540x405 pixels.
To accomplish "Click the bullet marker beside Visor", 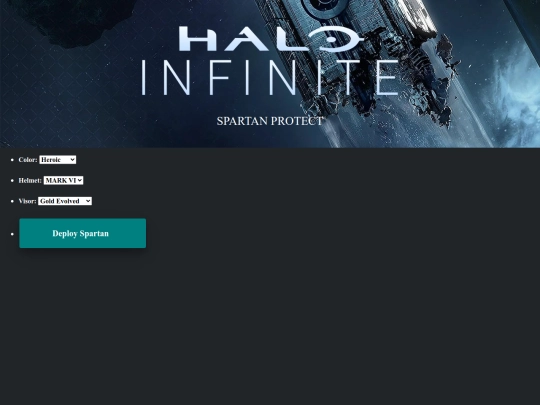I will pyautogui.click(x=12, y=201).
